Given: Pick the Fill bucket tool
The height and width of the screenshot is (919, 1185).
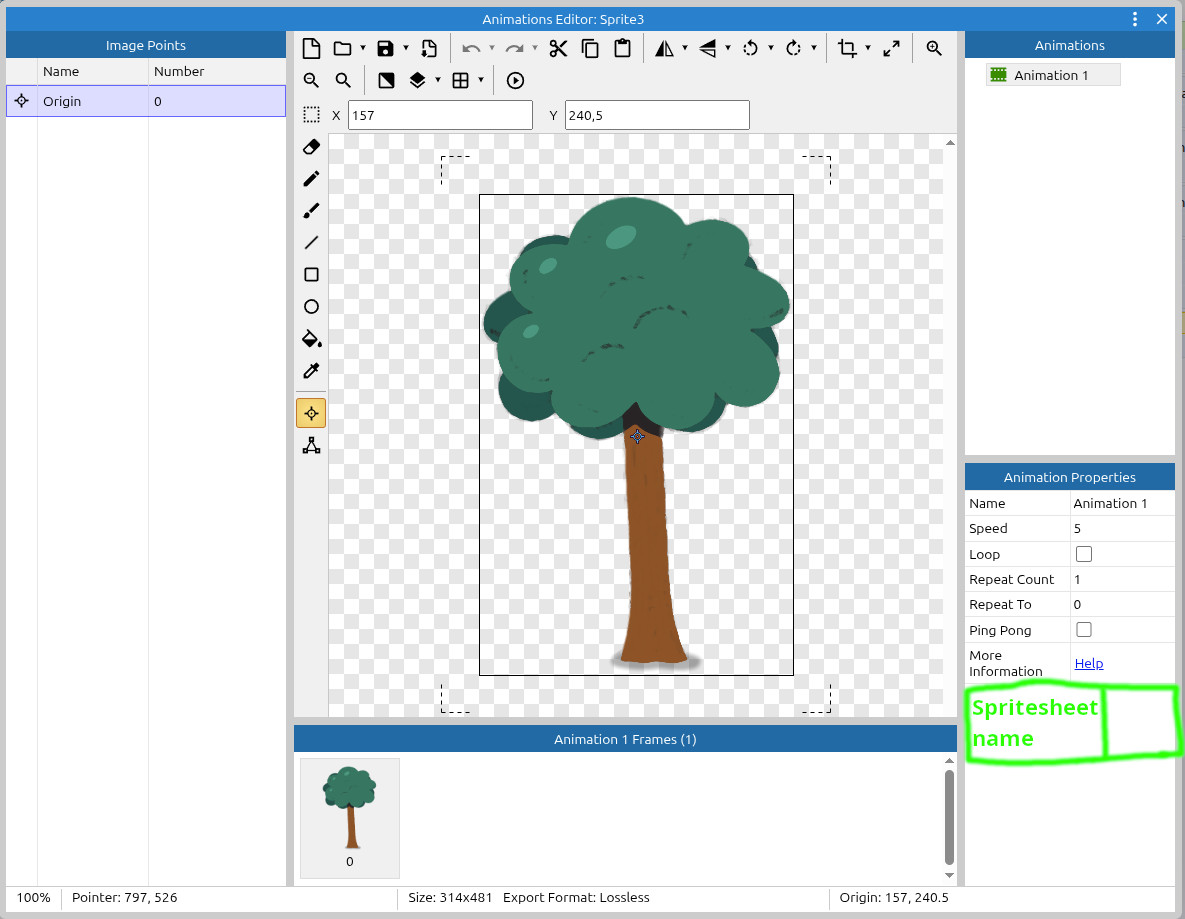Looking at the screenshot, I should 311,339.
